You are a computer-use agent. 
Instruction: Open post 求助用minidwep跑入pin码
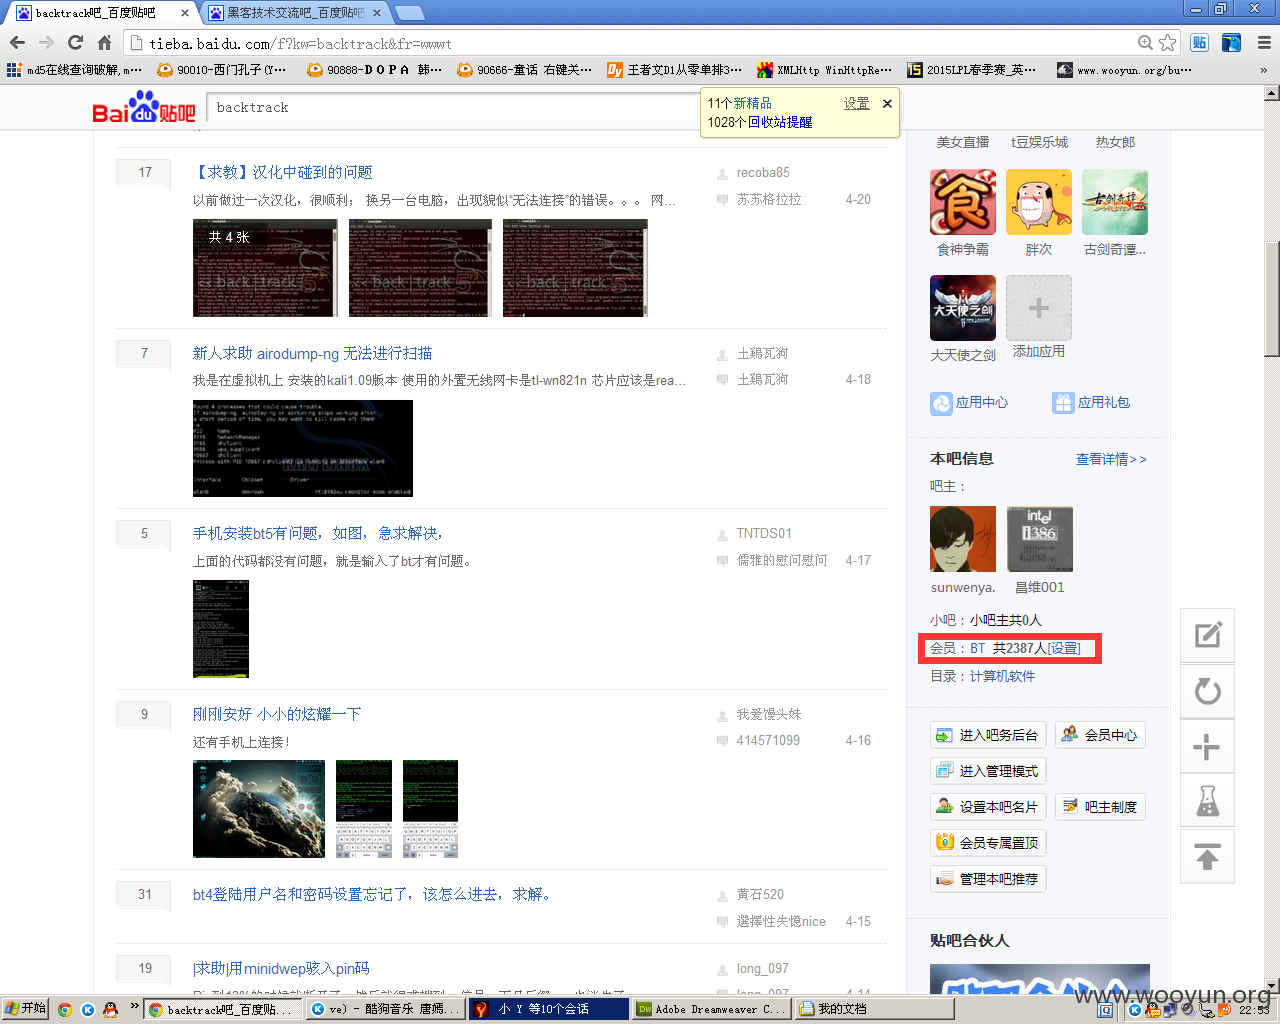[x=281, y=968]
